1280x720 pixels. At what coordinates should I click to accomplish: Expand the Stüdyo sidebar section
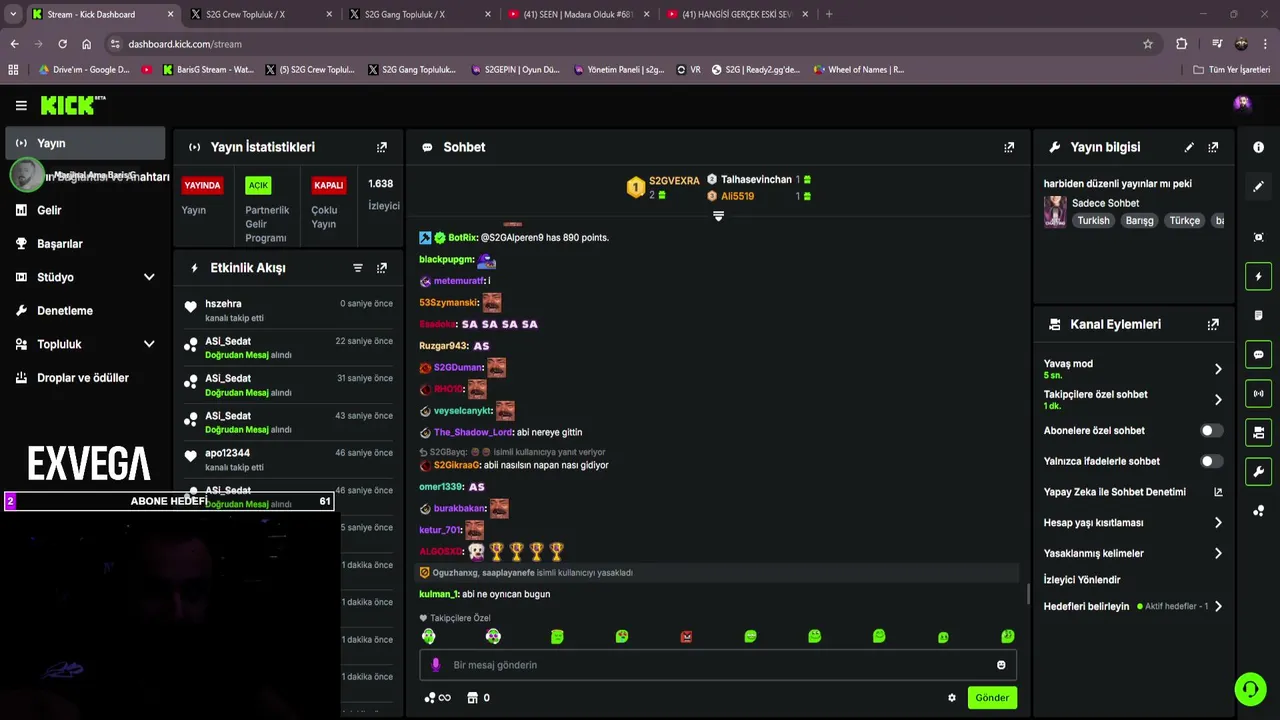pos(149,277)
